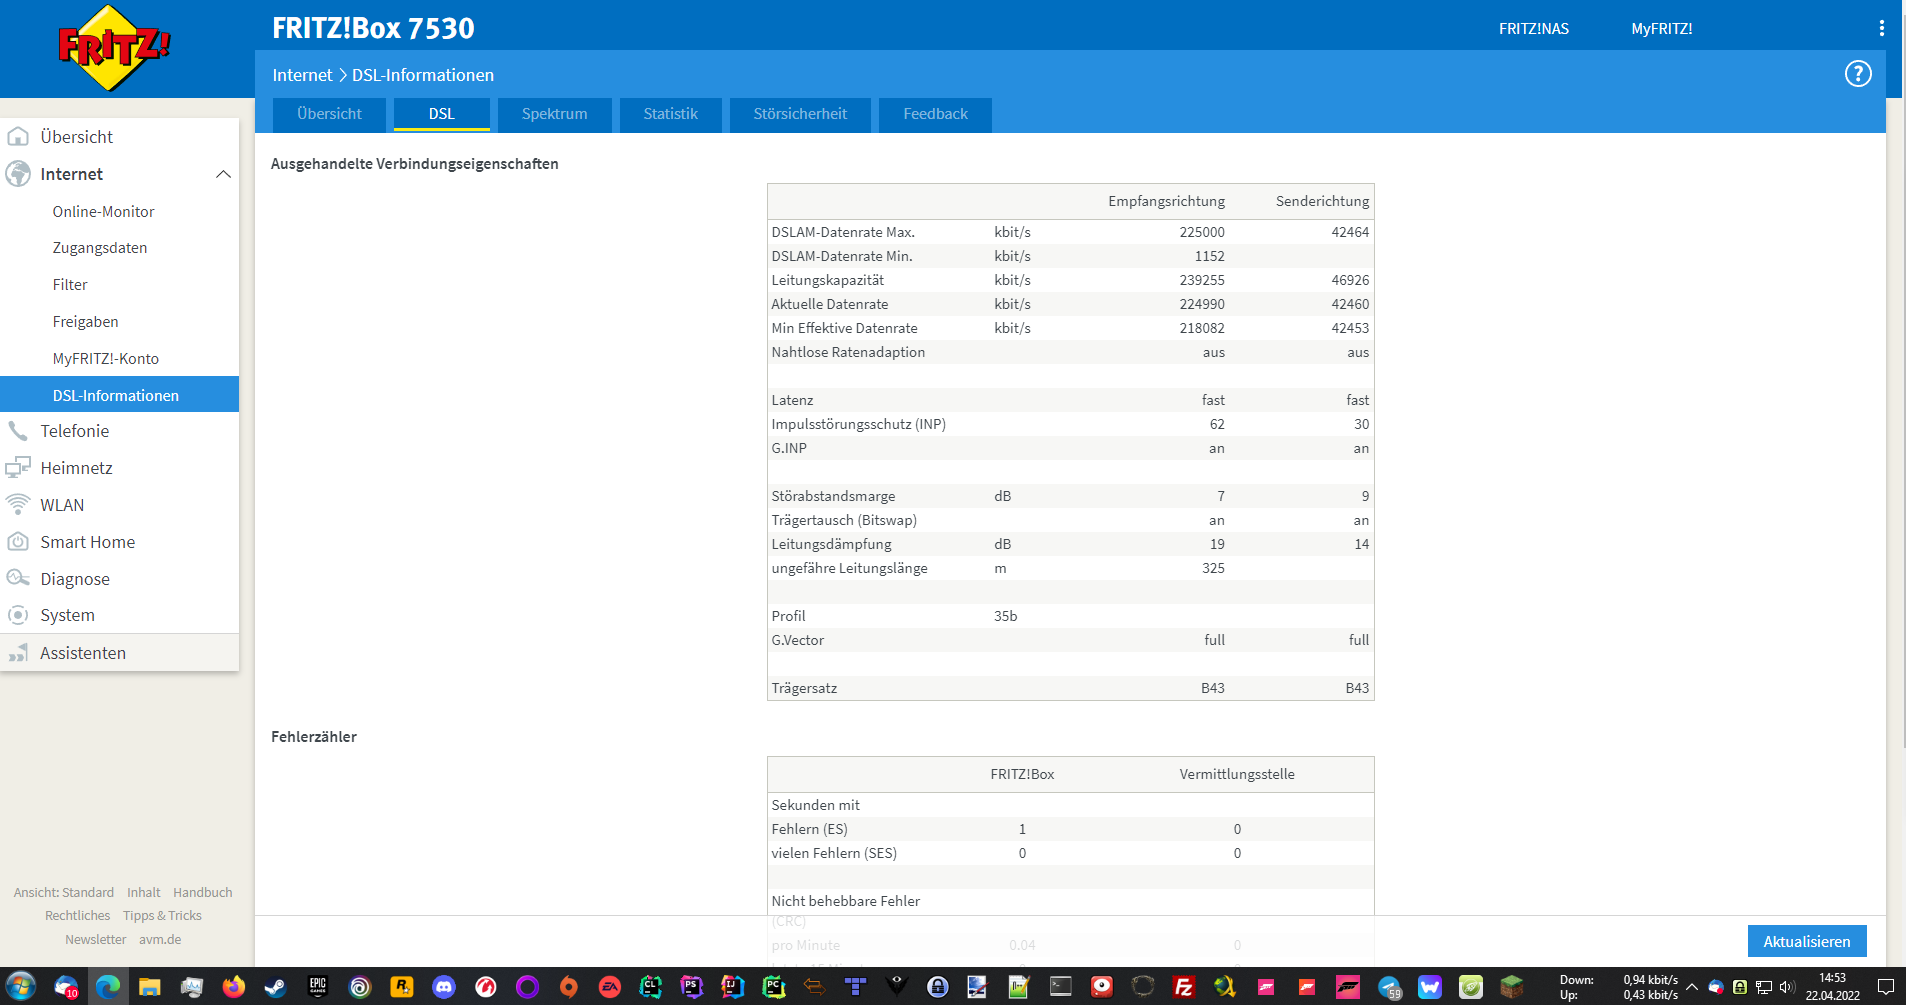This screenshot has height=1005, width=1906.
Task: Click the volume speaker tray icon
Action: pos(1787,988)
